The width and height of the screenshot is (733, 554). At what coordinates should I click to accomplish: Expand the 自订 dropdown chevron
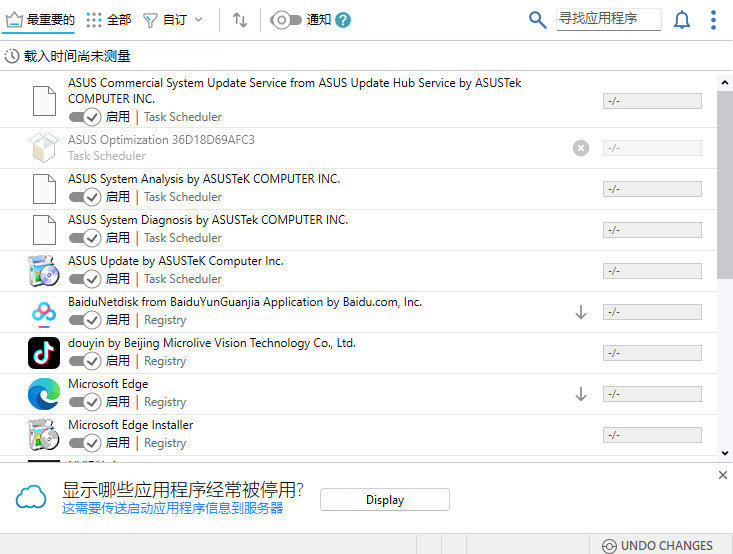coord(199,20)
